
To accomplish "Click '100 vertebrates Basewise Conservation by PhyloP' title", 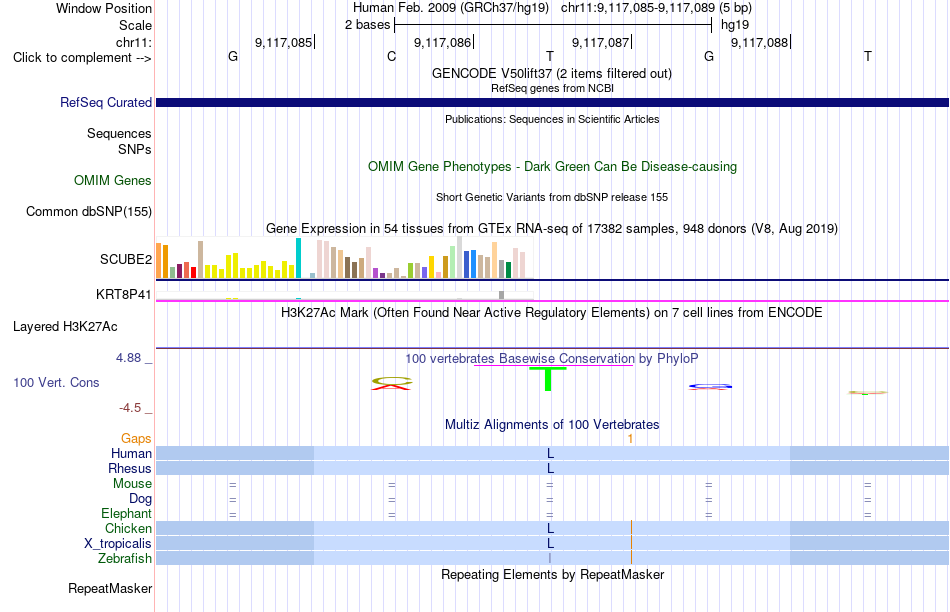I will (x=552, y=358).
